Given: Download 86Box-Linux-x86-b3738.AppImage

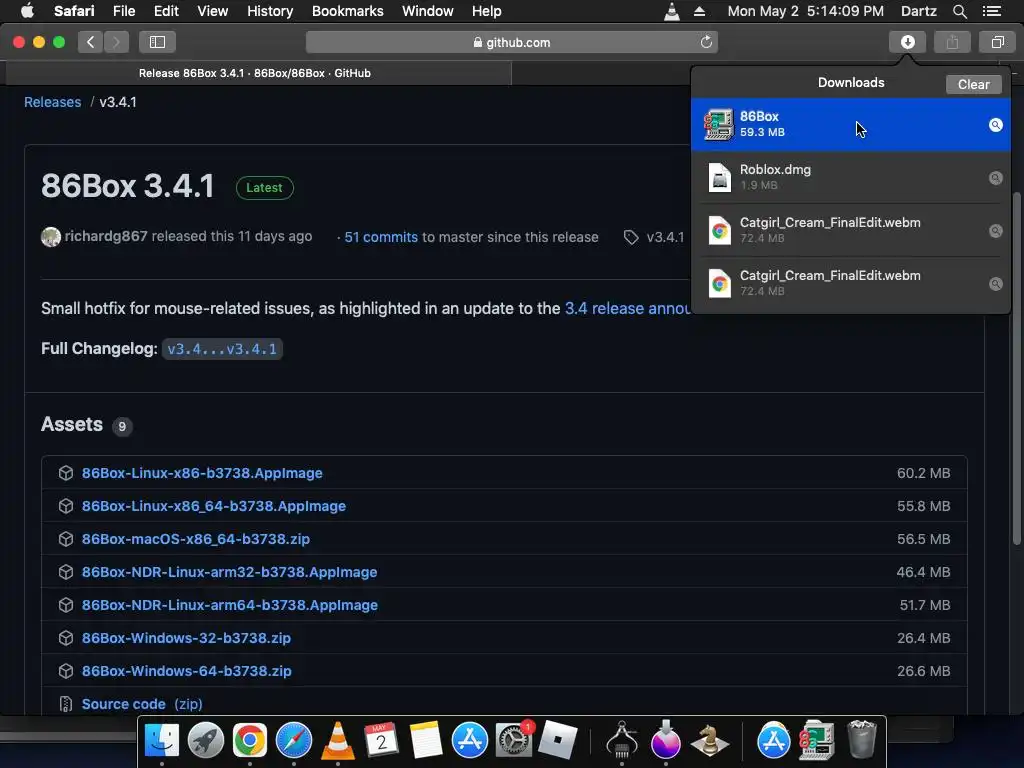Looking at the screenshot, I should 202,473.
